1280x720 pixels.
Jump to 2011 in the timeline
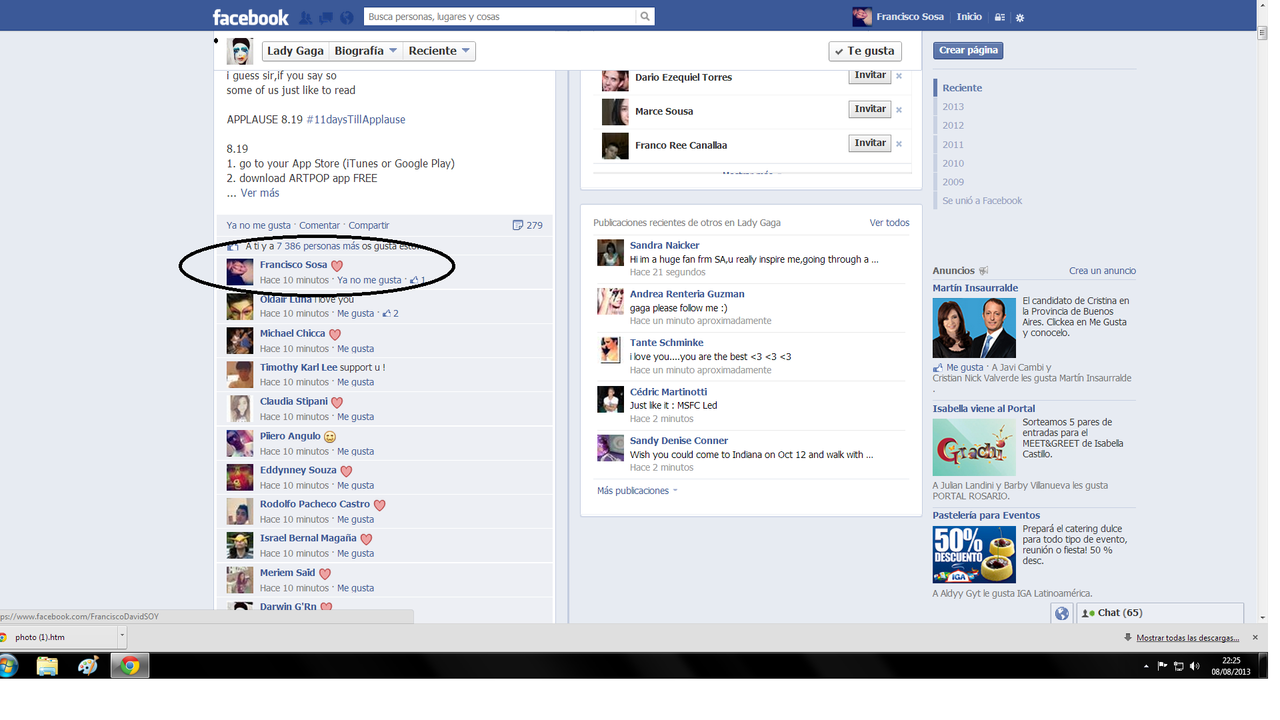pyautogui.click(x=953, y=145)
